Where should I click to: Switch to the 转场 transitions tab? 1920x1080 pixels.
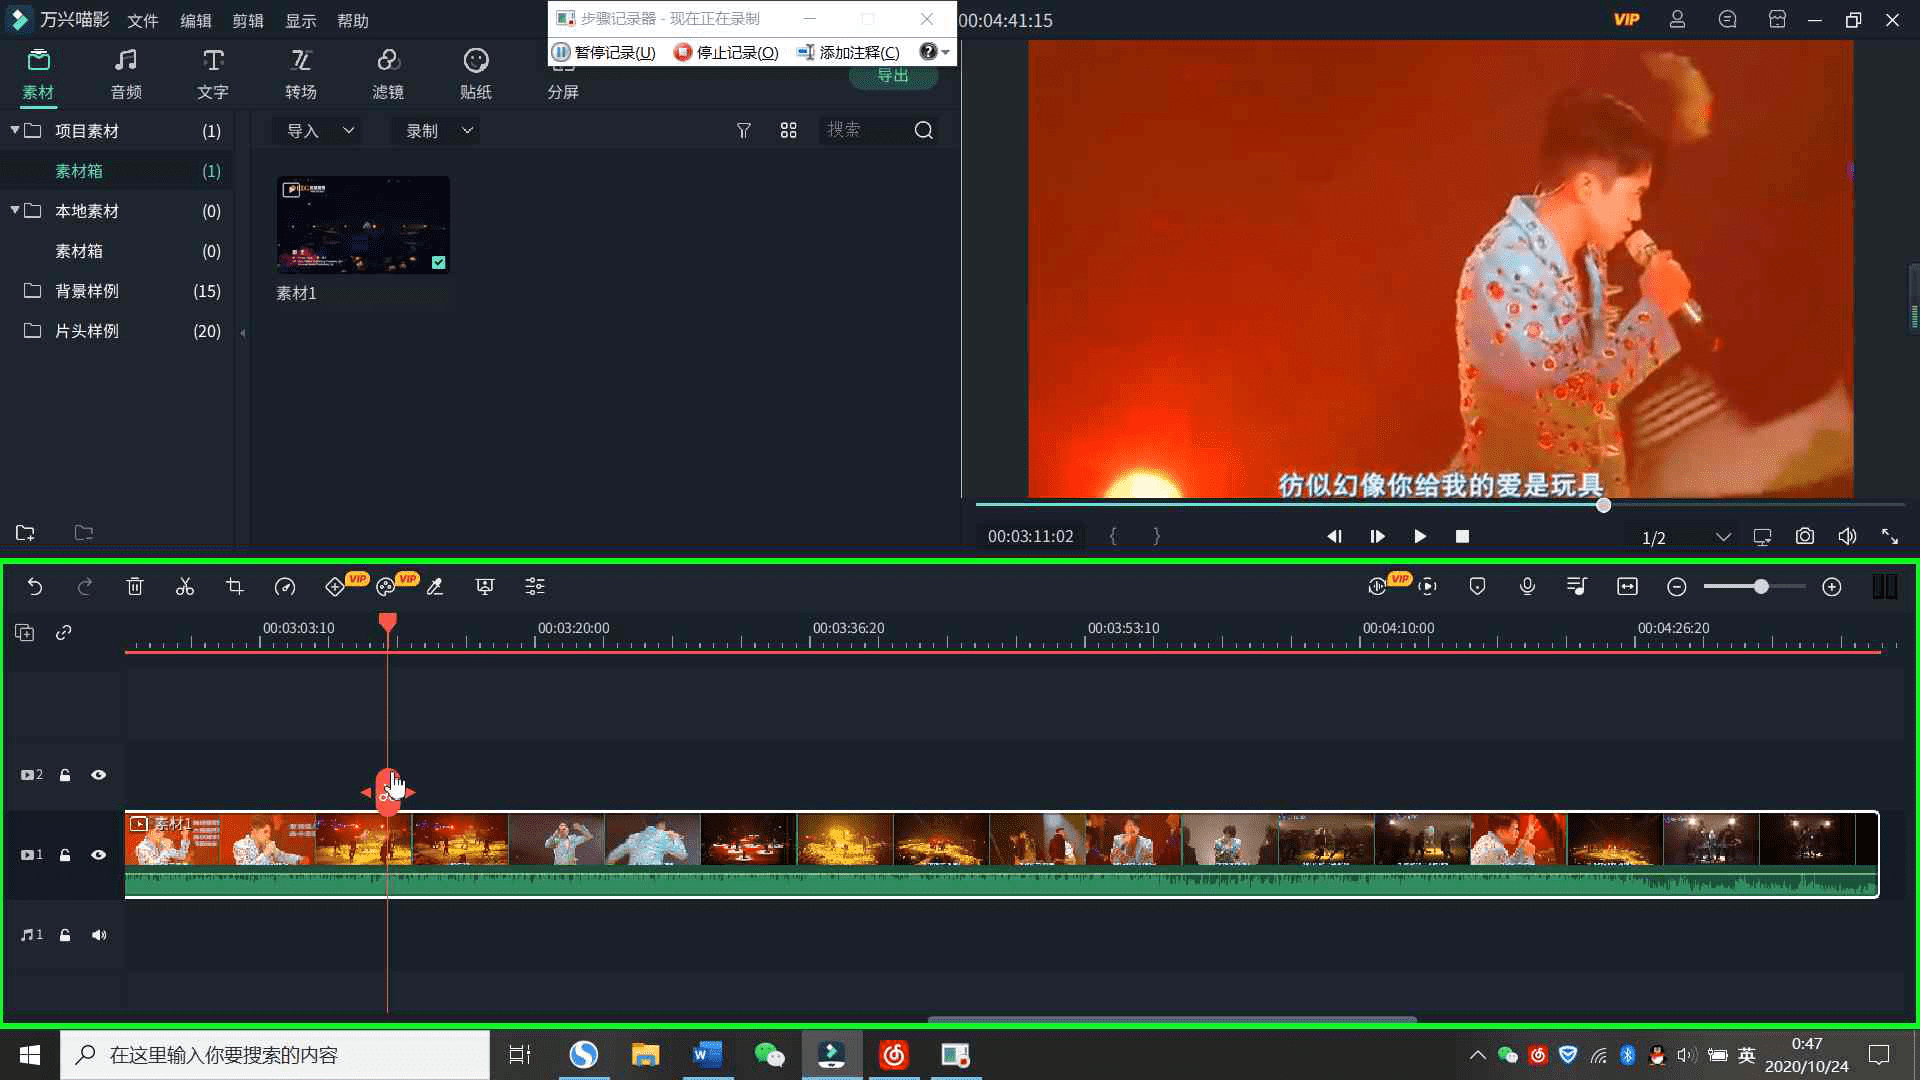click(300, 74)
